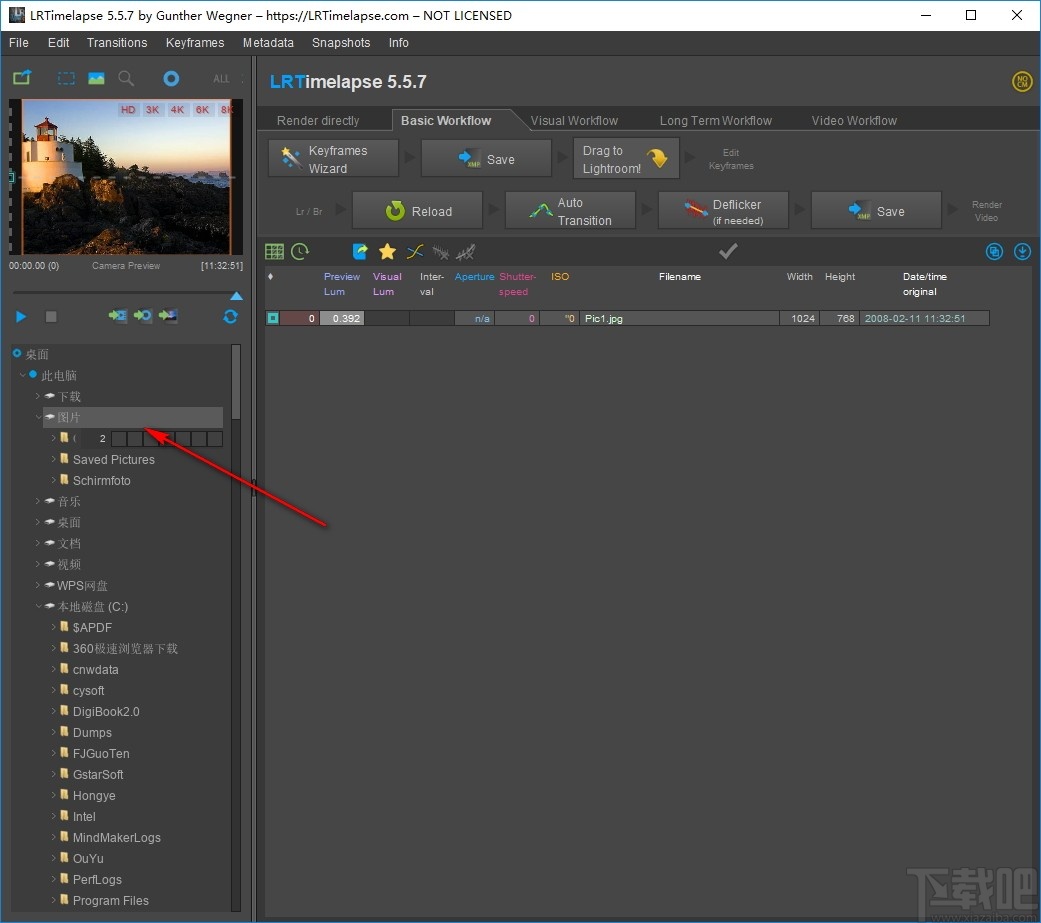Open the Edit menu
Viewport: 1041px width, 923px height.
point(58,42)
